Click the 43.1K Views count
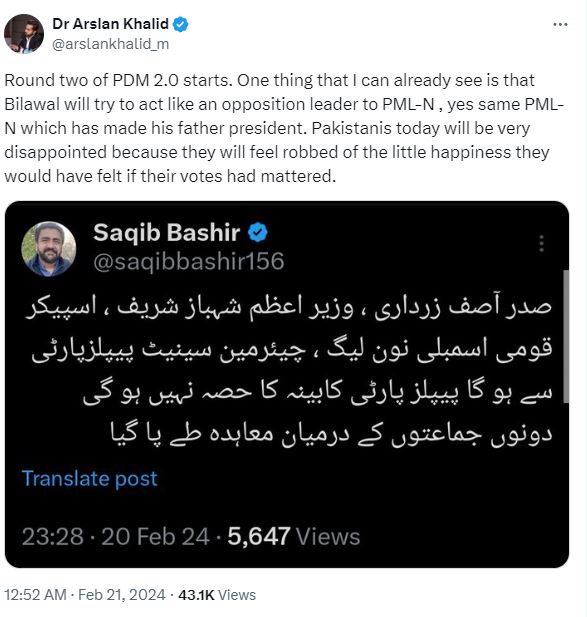587x617 pixels. click(217, 595)
